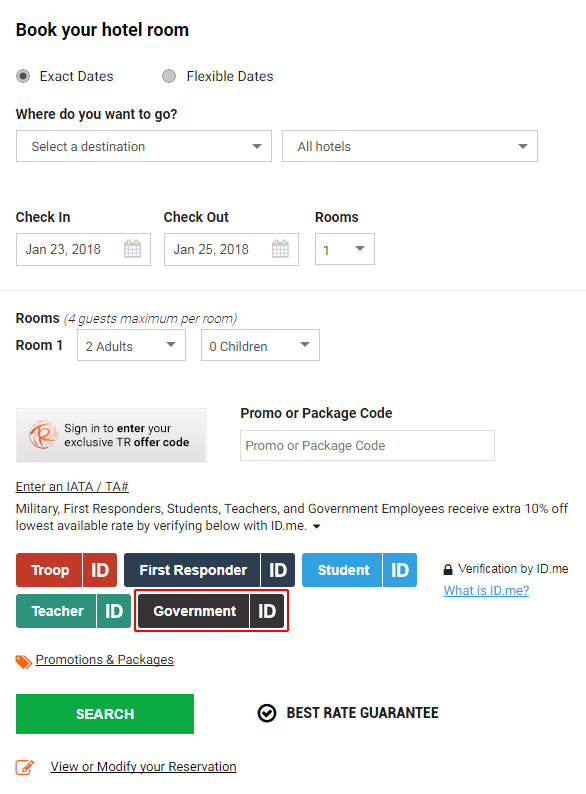Open the Check Out calendar icon
The height and width of the screenshot is (794, 586).
280,249
